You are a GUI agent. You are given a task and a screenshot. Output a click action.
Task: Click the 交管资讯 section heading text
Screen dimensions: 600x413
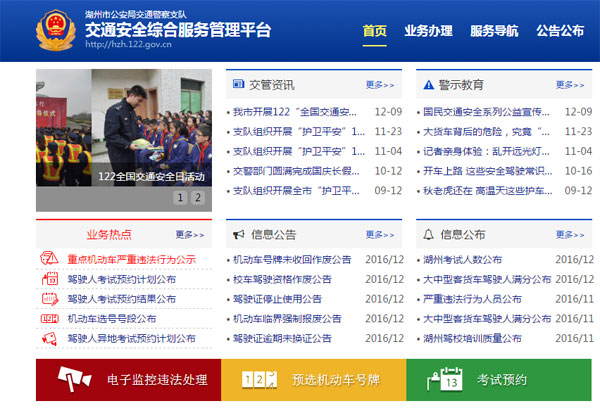click(x=272, y=85)
